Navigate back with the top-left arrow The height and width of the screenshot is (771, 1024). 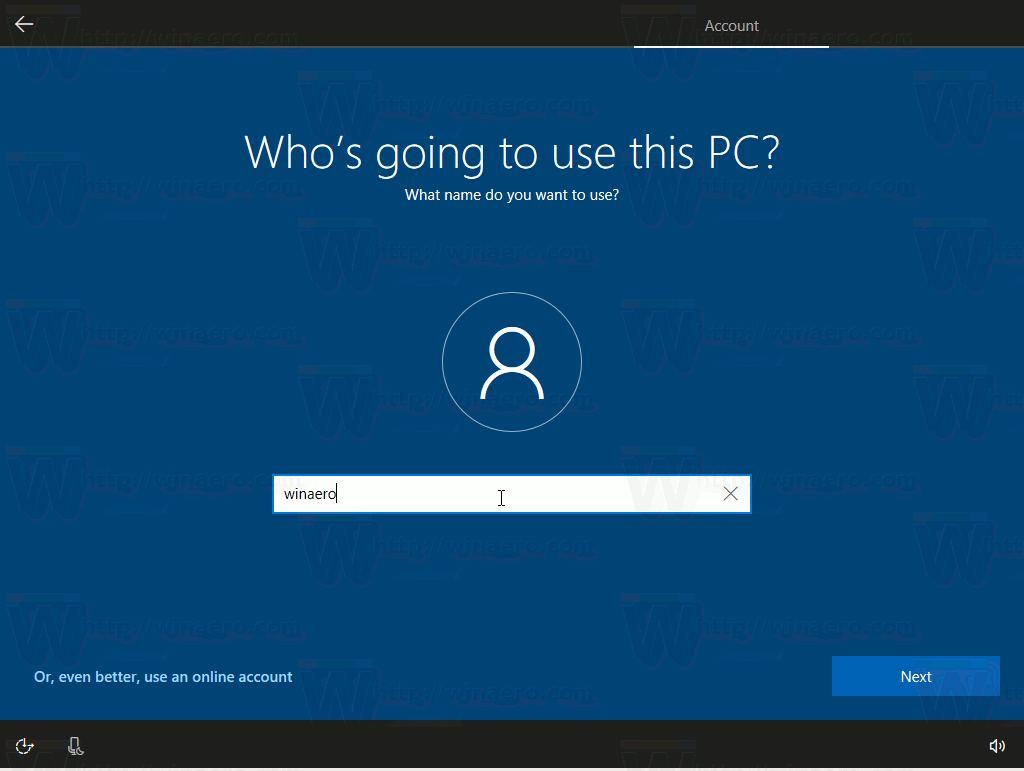23,24
